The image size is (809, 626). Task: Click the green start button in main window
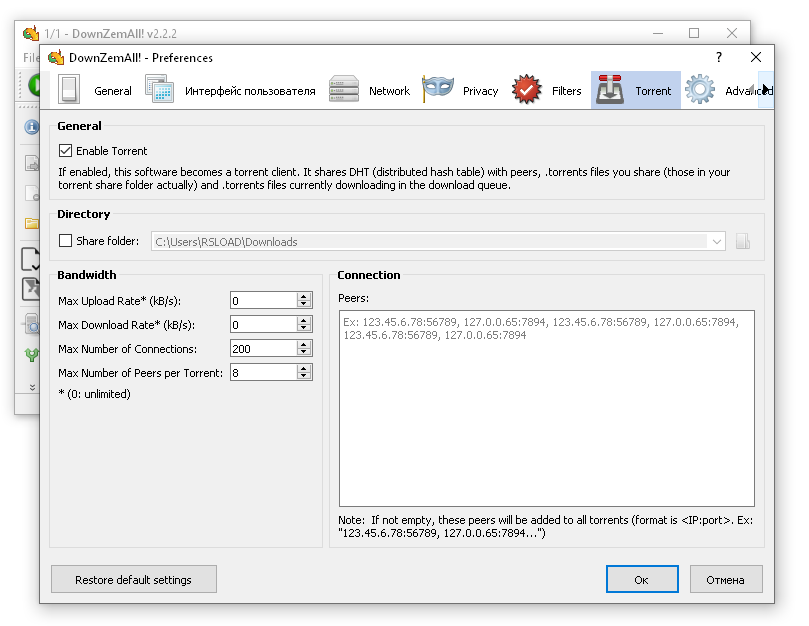[34, 85]
